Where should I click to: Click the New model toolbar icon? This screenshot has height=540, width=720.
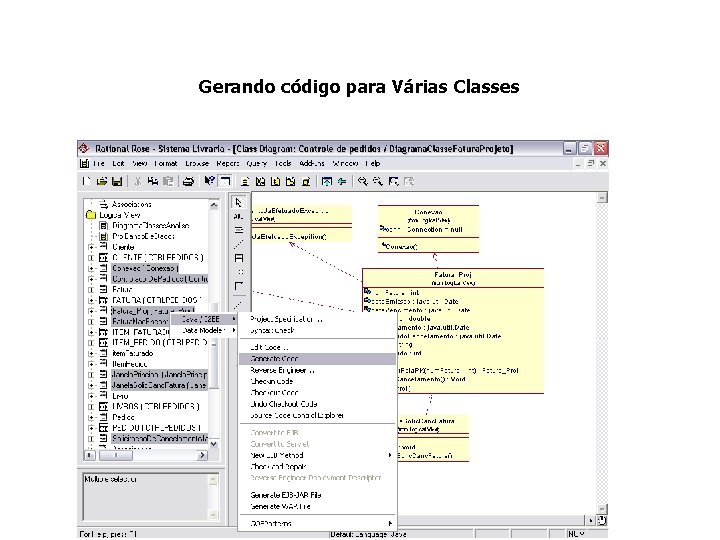pos(86,182)
